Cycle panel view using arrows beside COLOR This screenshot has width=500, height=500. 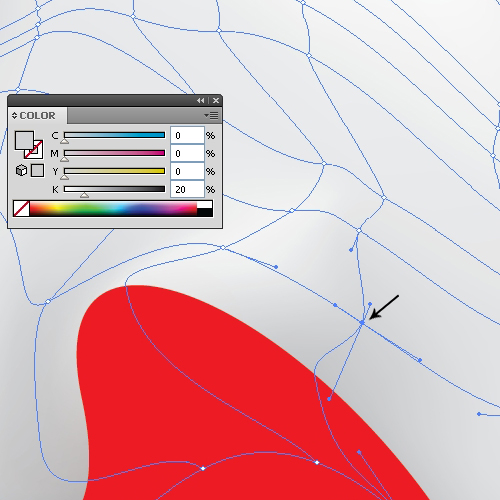(x=14, y=115)
